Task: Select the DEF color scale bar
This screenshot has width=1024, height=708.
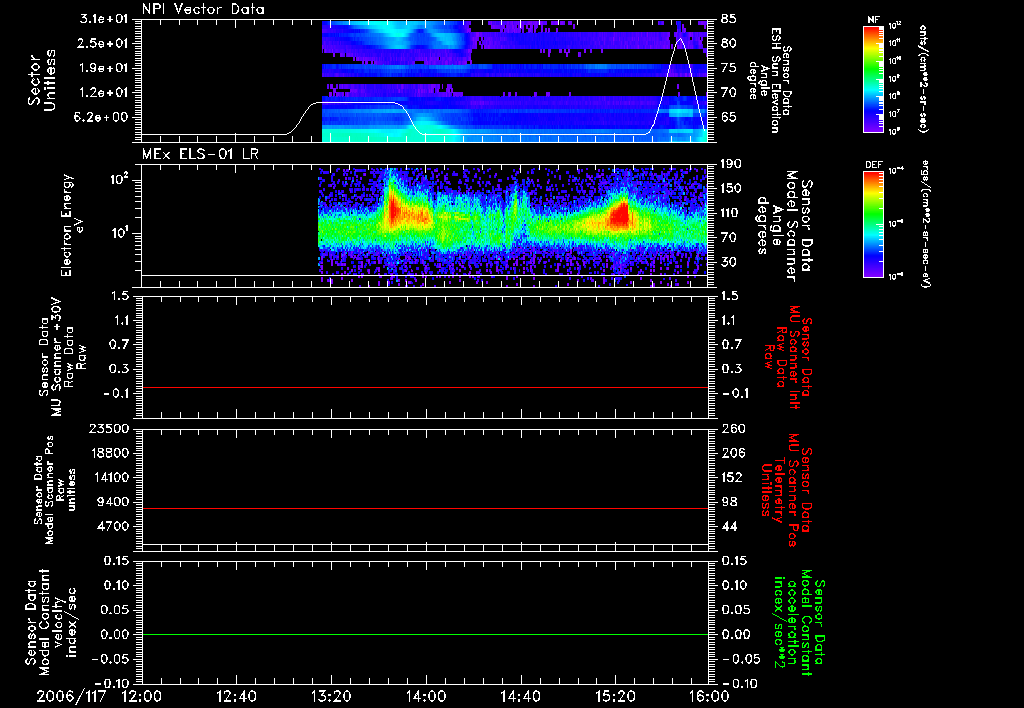Action: (873, 225)
